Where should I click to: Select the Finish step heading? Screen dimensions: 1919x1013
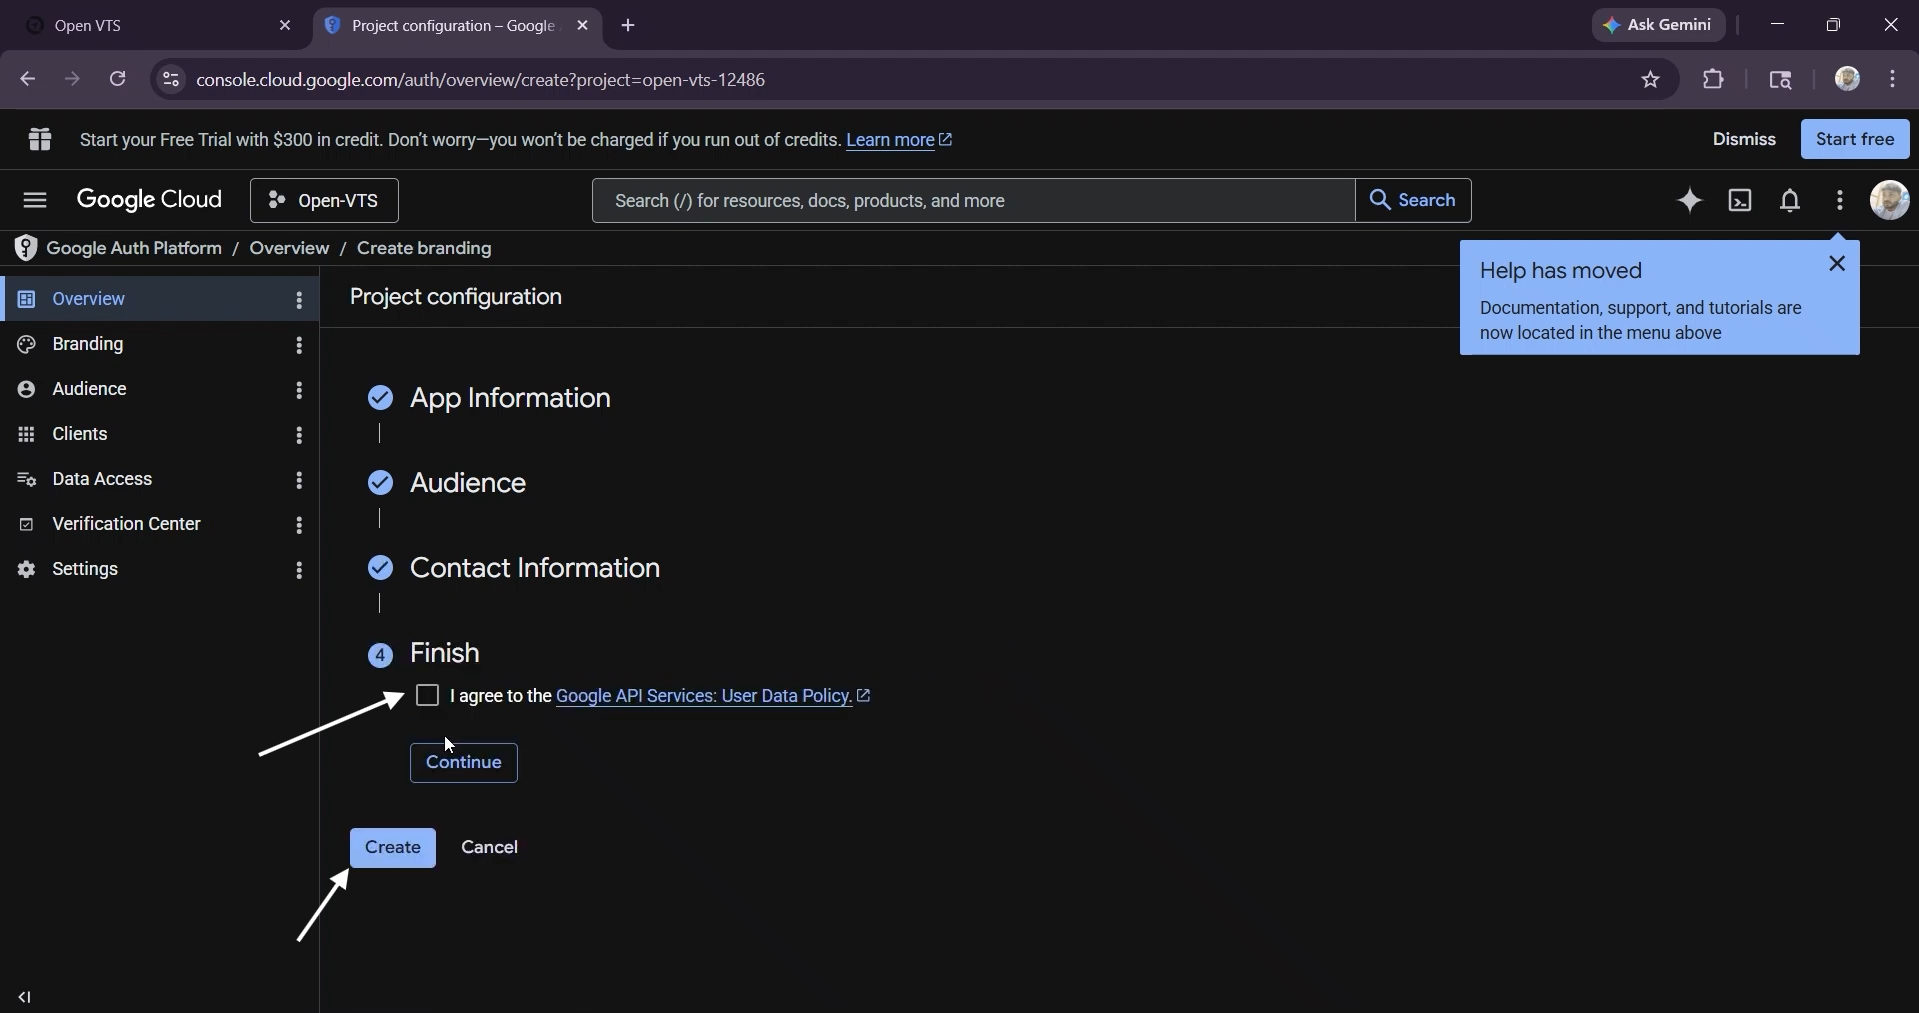(x=445, y=653)
